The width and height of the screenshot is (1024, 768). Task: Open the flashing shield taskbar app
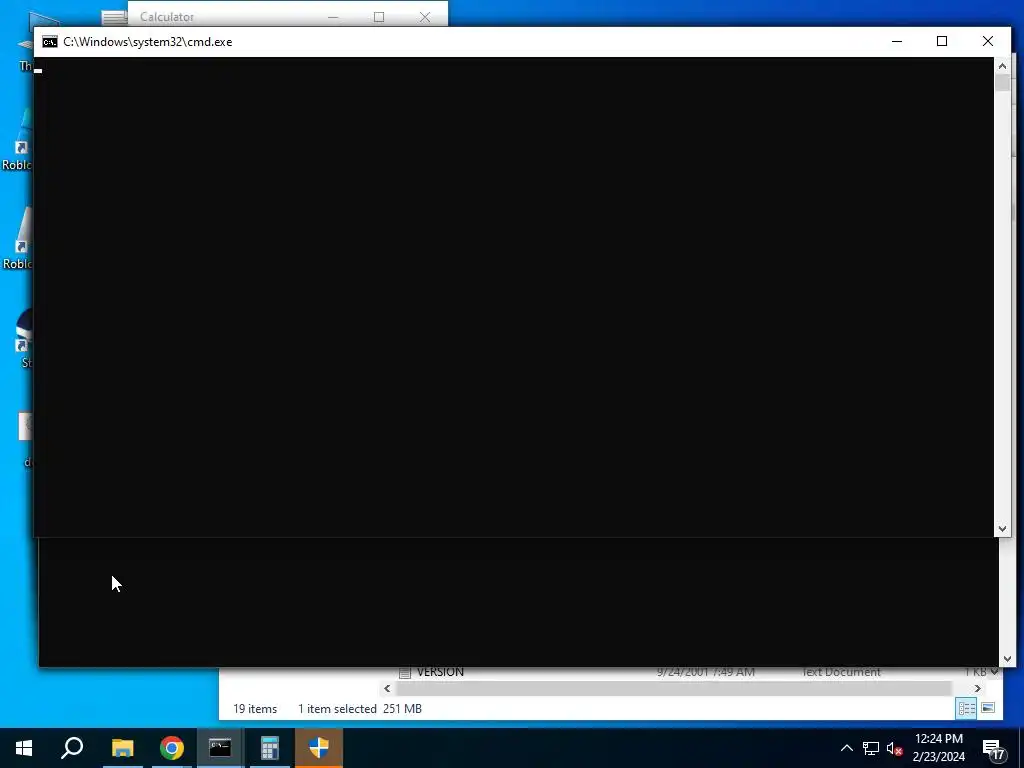(319, 748)
